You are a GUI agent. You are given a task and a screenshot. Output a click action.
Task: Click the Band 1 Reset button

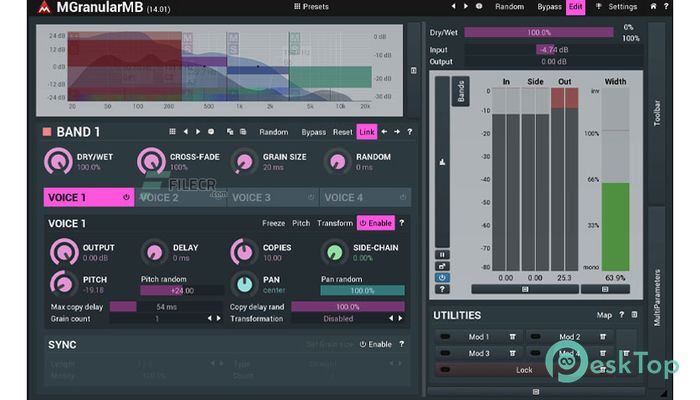[x=342, y=132]
